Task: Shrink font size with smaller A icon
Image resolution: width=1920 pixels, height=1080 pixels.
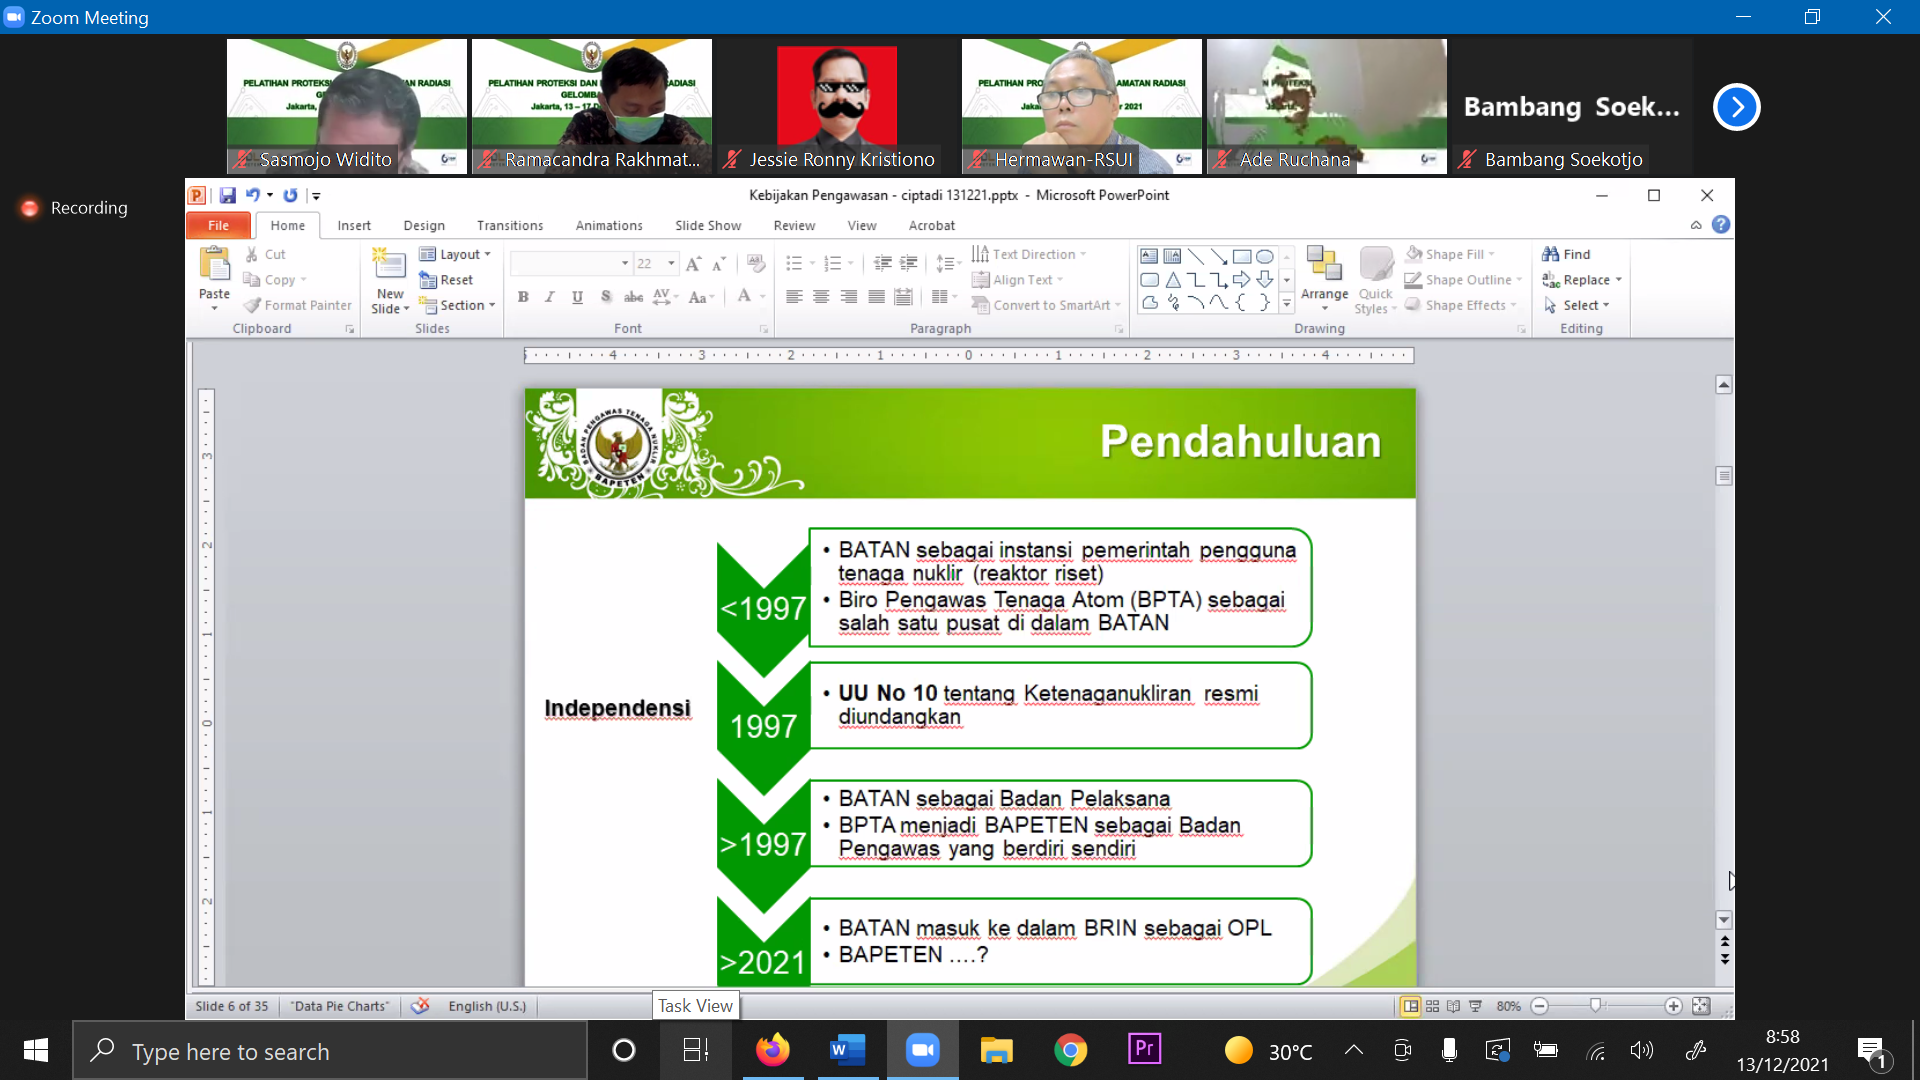Action: point(718,264)
